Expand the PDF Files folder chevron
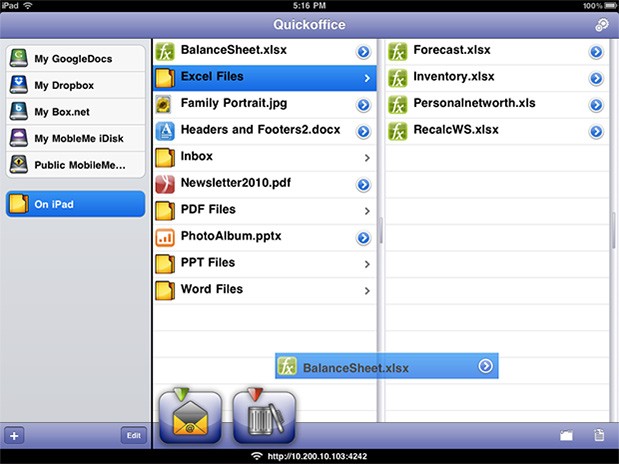This screenshot has width=619, height=464. pos(367,211)
